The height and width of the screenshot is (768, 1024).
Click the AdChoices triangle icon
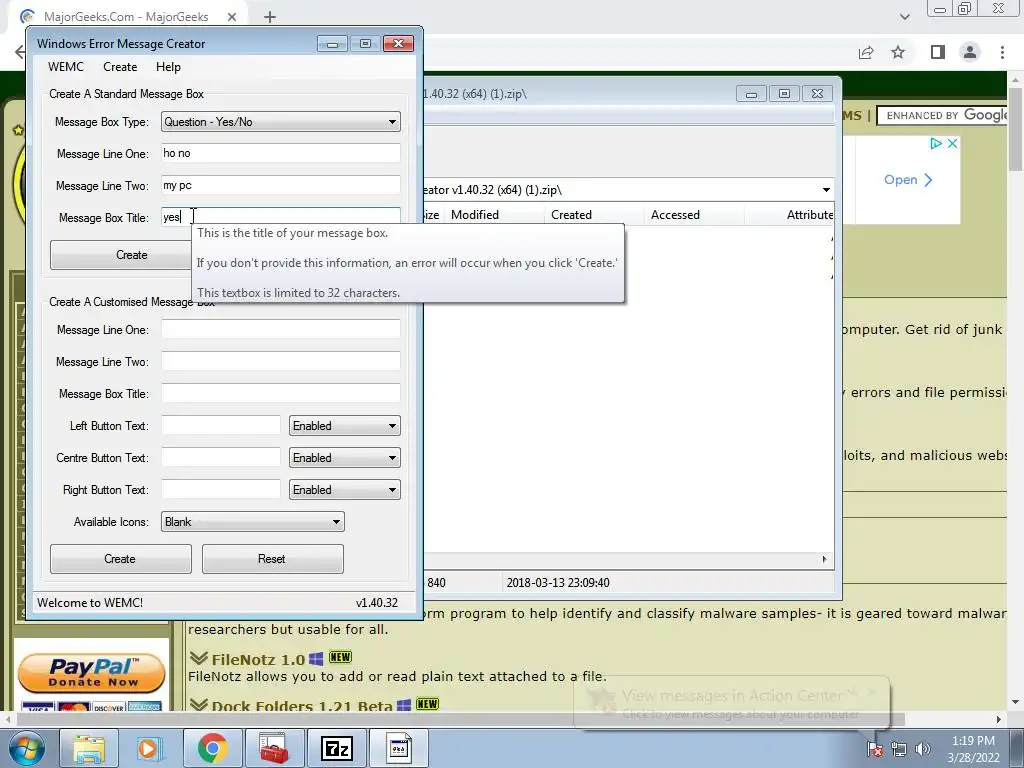[x=936, y=144]
